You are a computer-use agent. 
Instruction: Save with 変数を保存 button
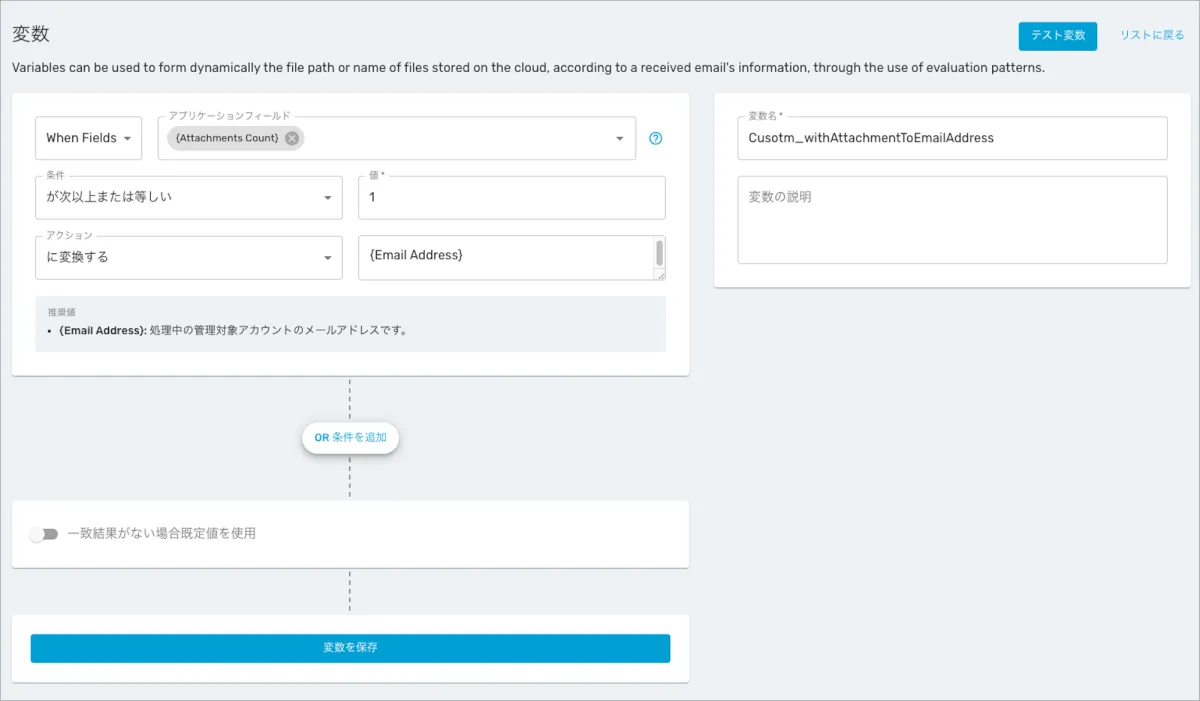click(350, 648)
